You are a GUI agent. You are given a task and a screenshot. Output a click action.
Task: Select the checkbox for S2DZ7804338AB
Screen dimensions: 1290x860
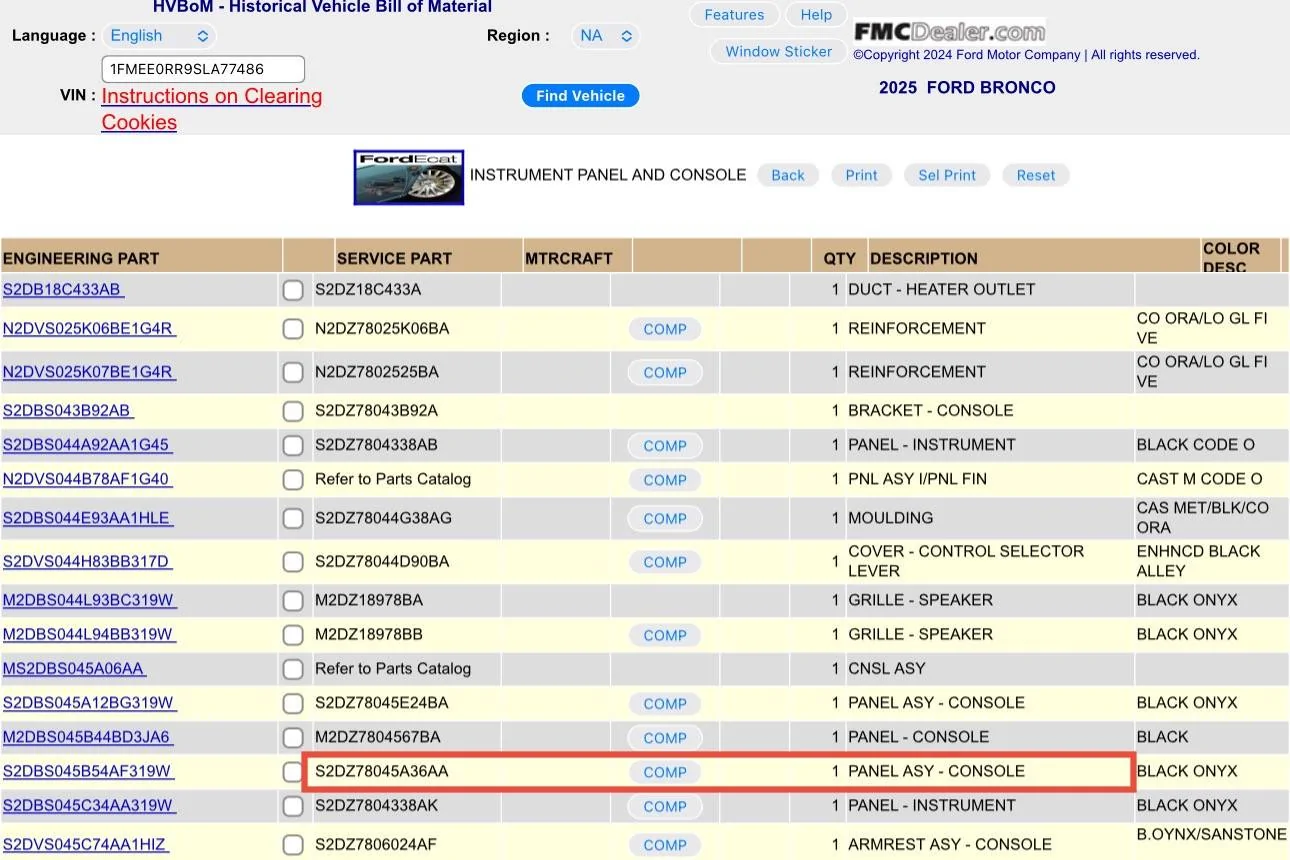pyautogui.click(x=293, y=445)
